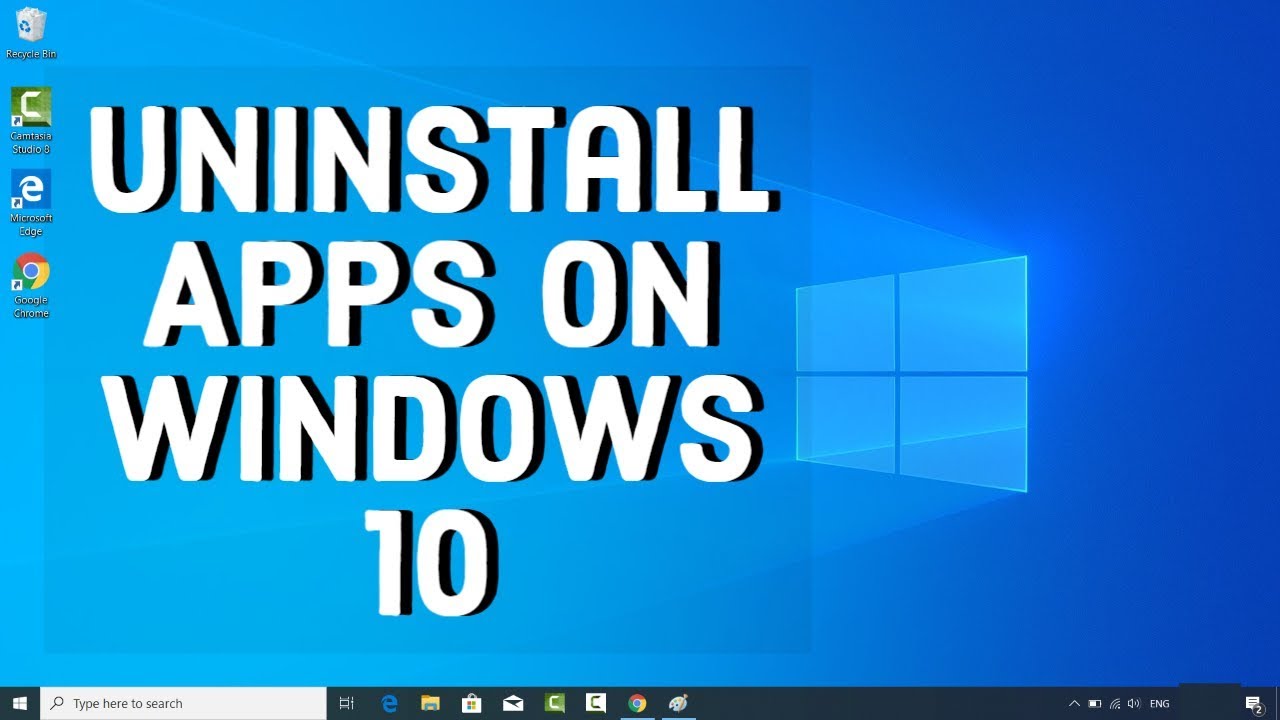This screenshot has width=1280, height=720.
Task: Open the Mail app from the taskbar
Action: [513, 704]
